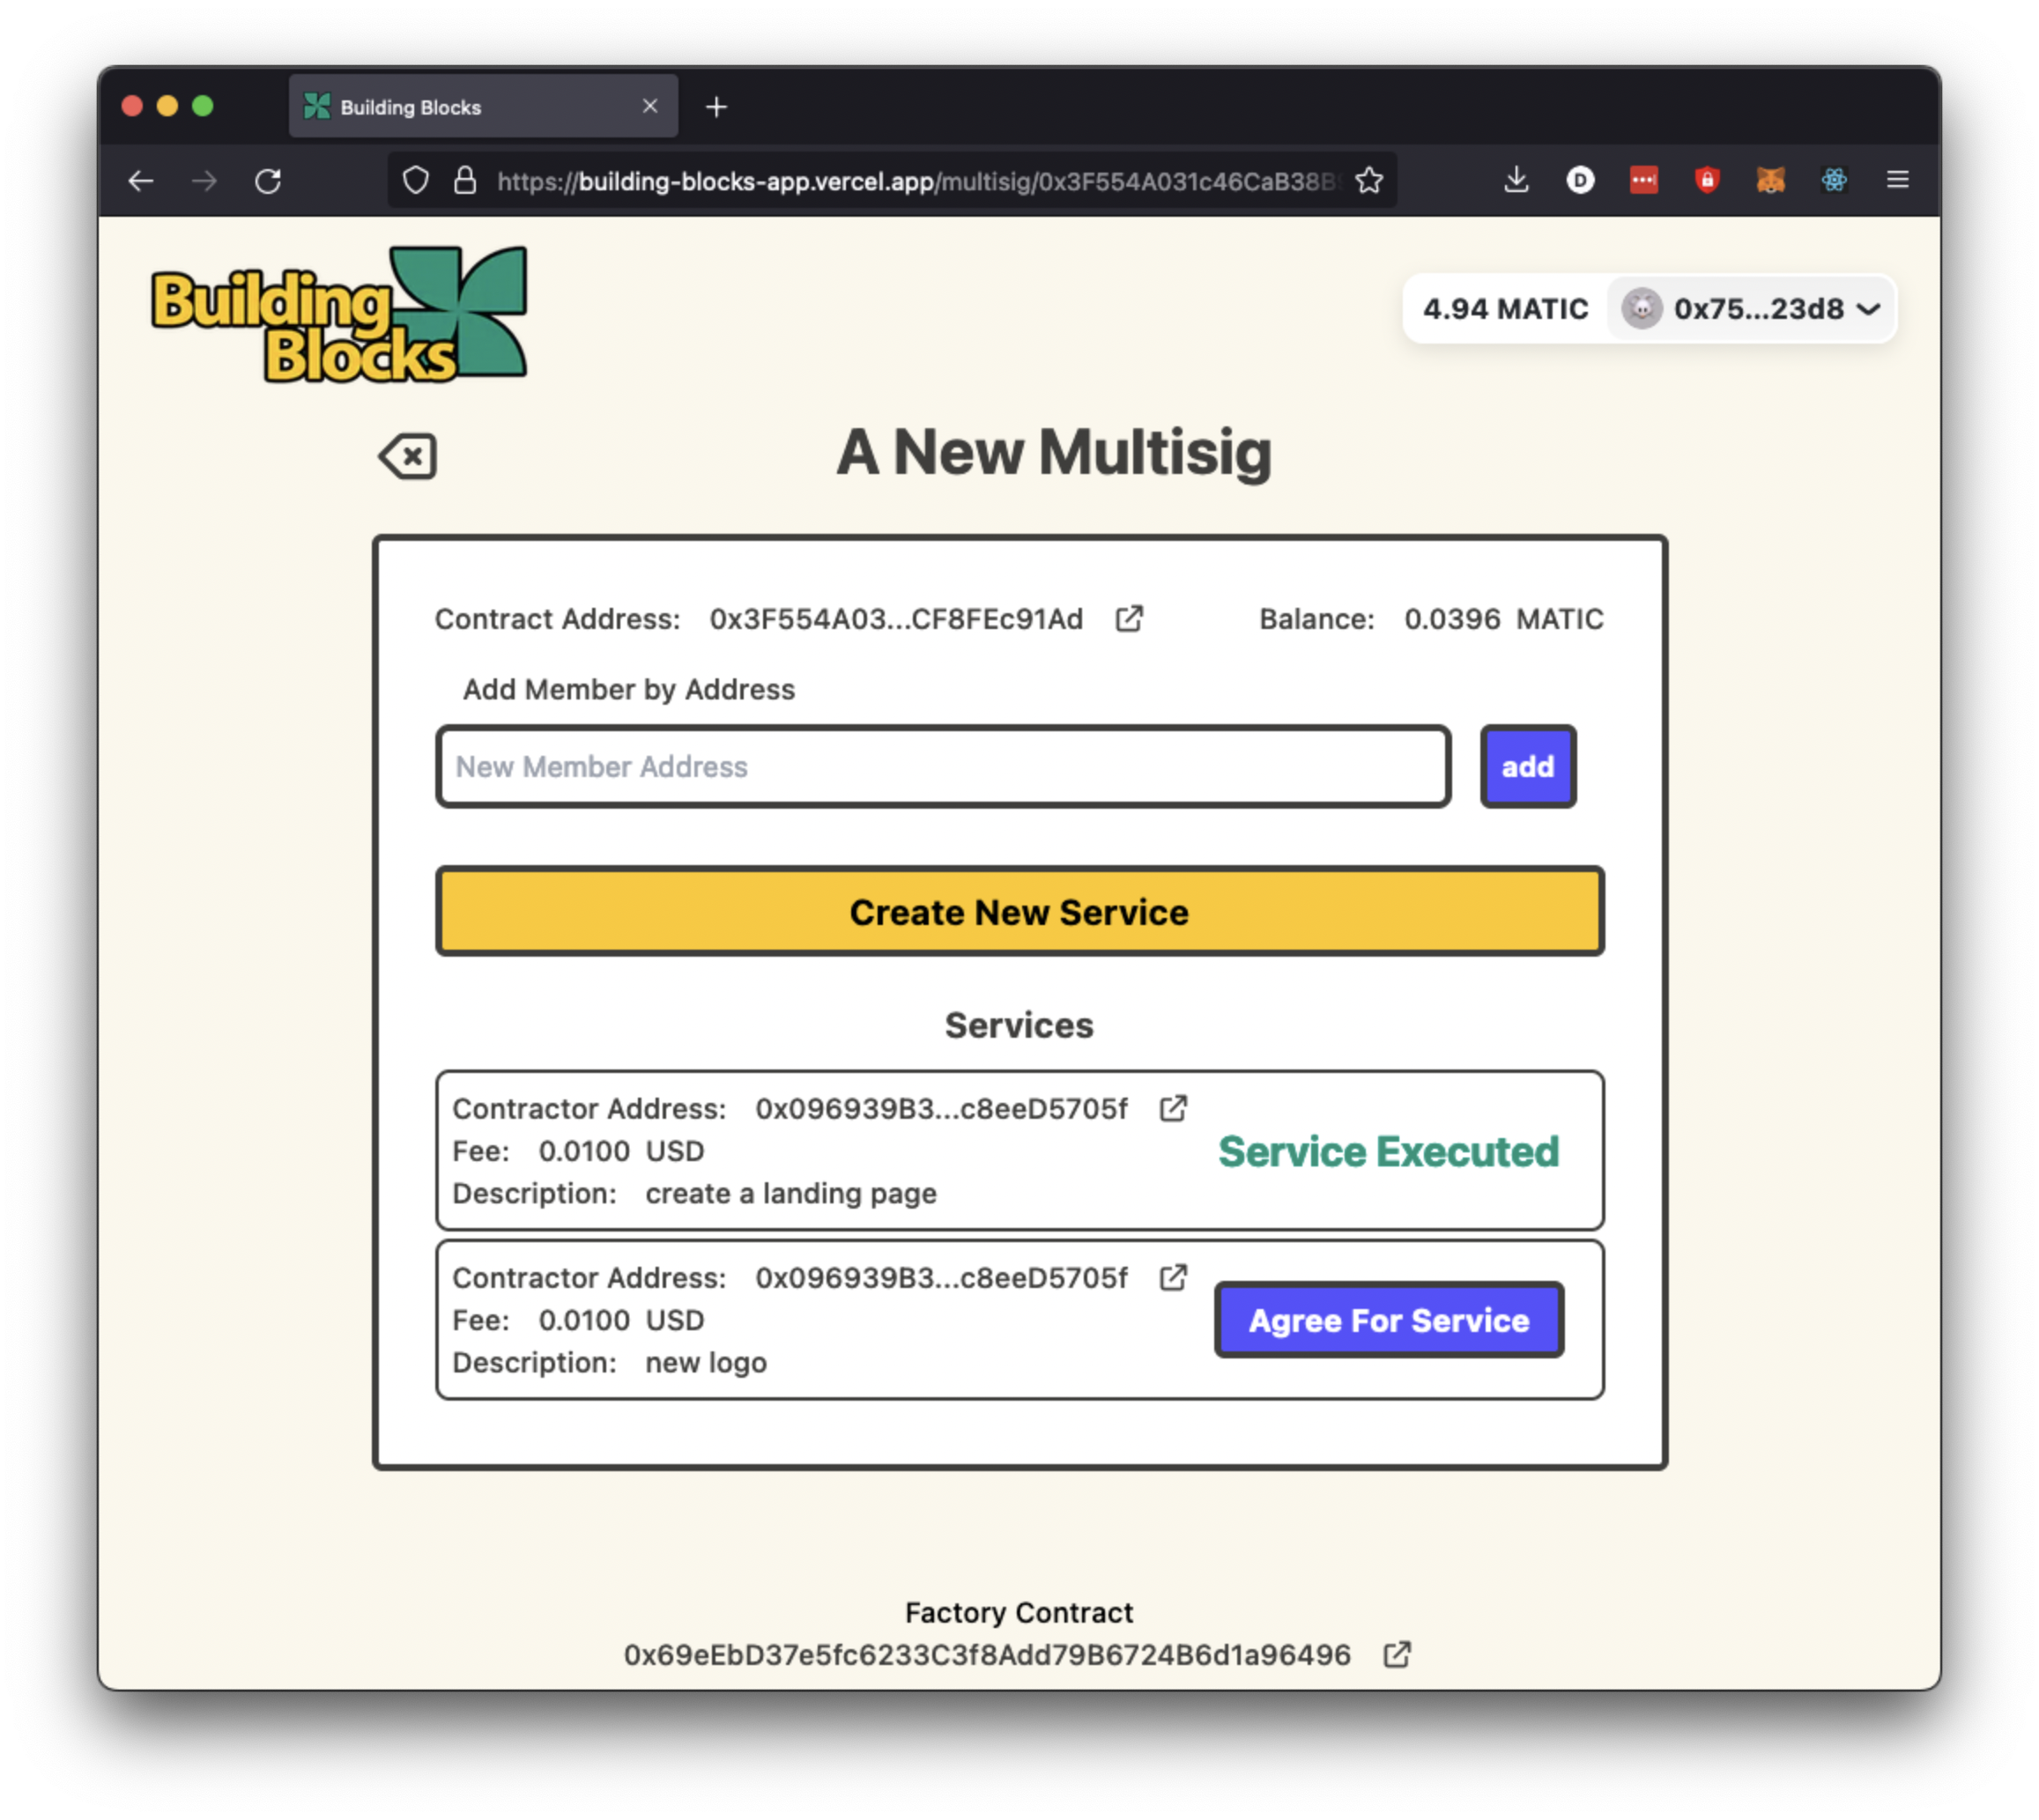2039x1820 pixels.
Task: Open second contractor address external link
Action: click(x=1173, y=1277)
